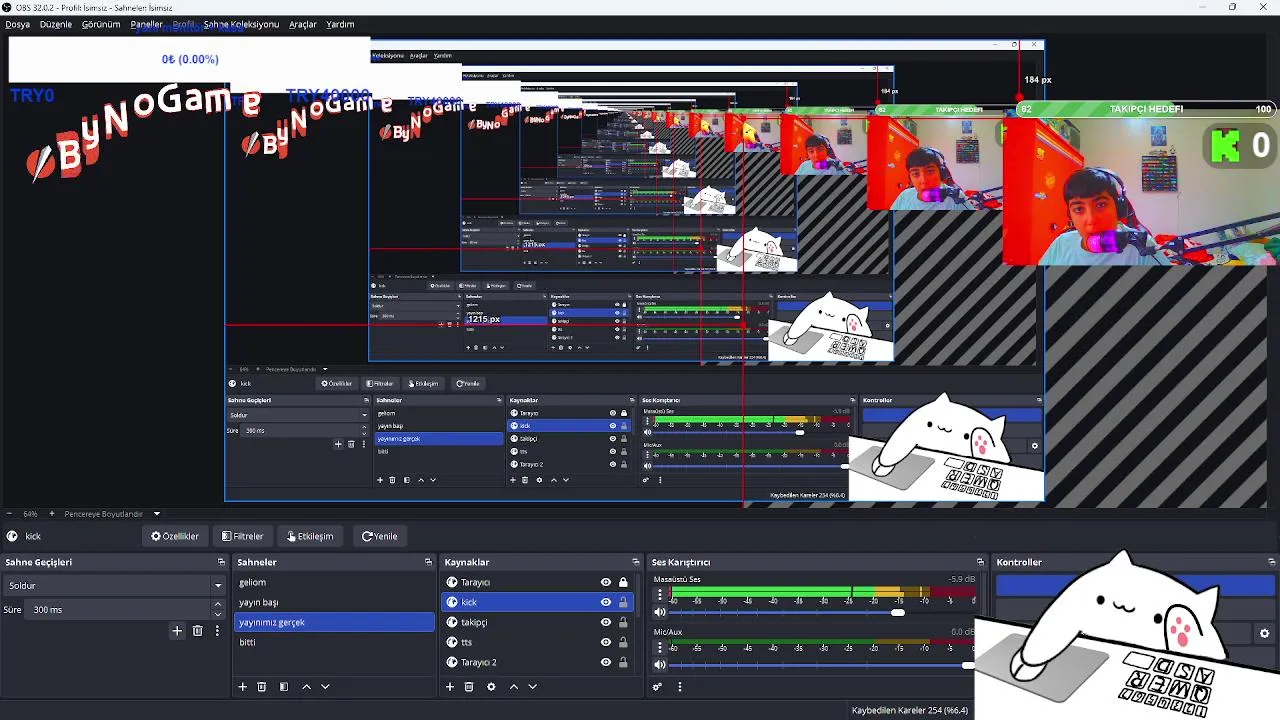1280x720 pixels.
Task: Open the Yardım menu
Action: pyautogui.click(x=340, y=24)
